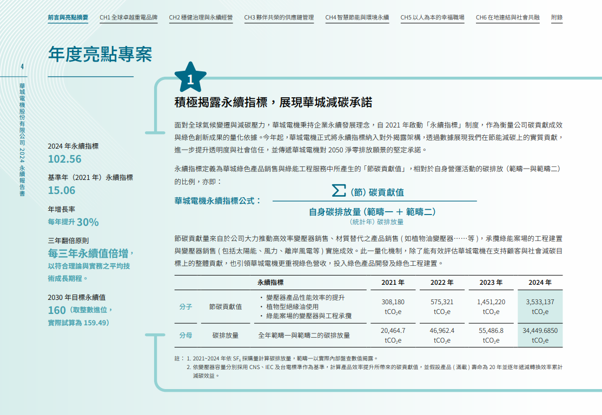This screenshot has height=415, width=602.
Task: Click paragraph starting 節碳貢獻量來自於公司
Action: [x=369, y=251]
